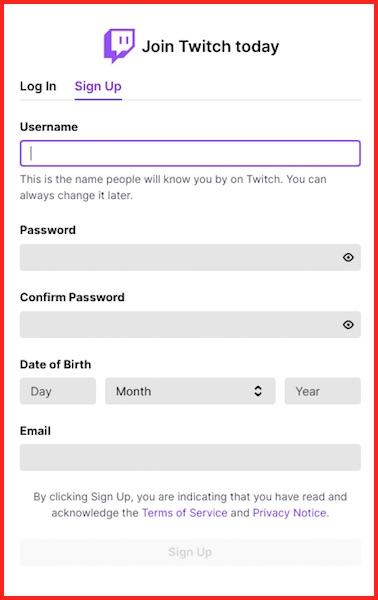The width and height of the screenshot is (378, 600).
Task: Click the Username label text
Action: (49, 127)
